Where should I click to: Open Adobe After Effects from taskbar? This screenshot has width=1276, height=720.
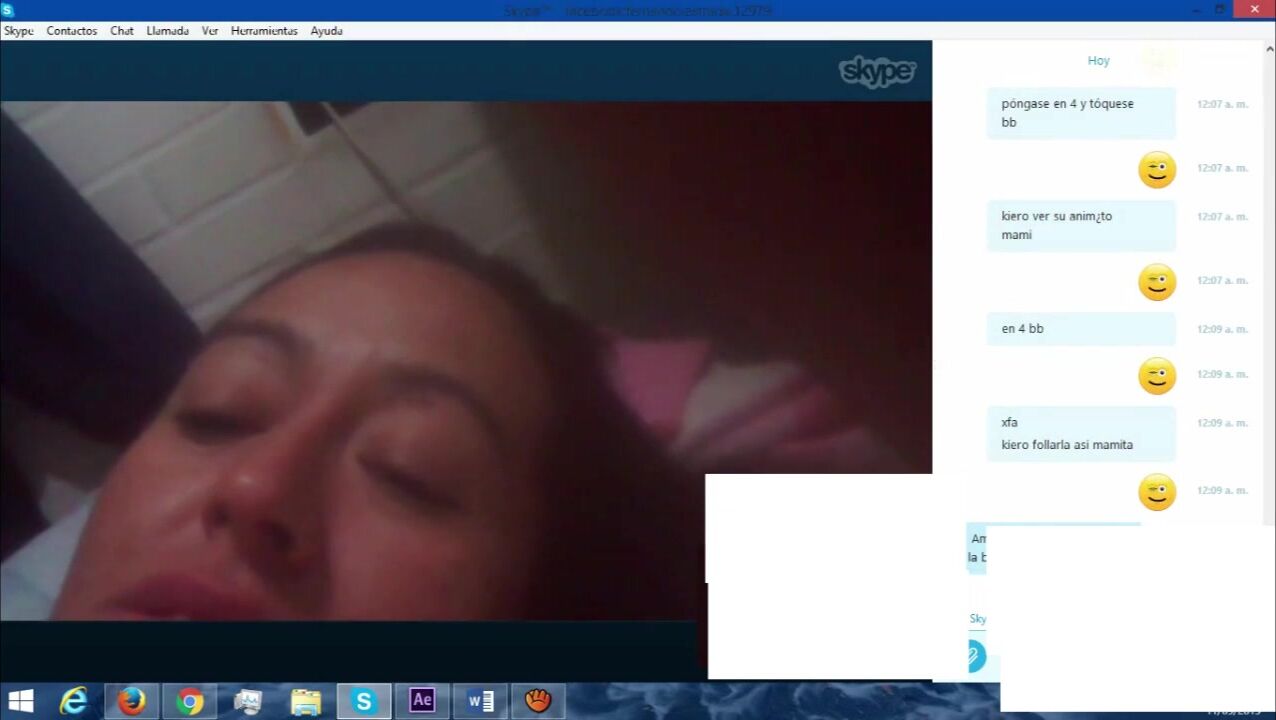422,701
